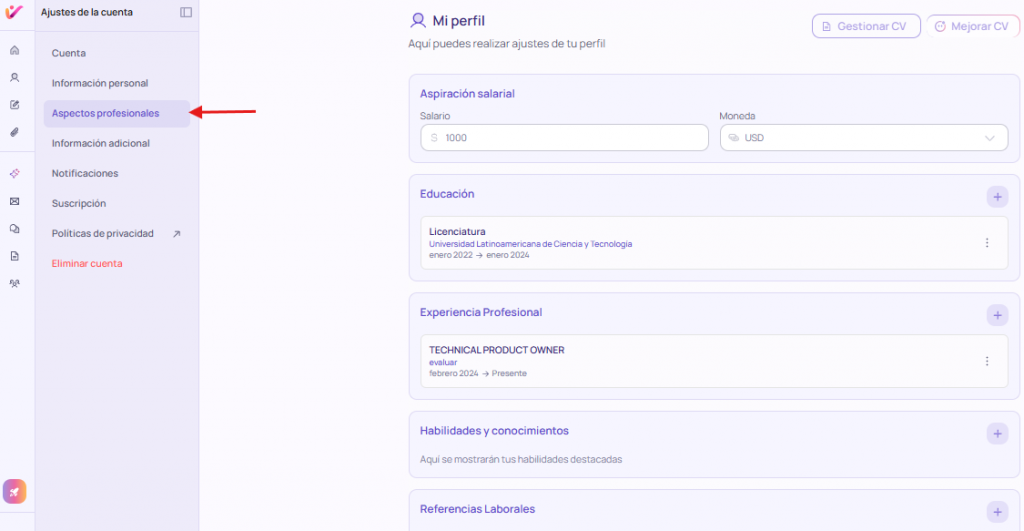Open the envelope messages icon

click(x=14, y=201)
